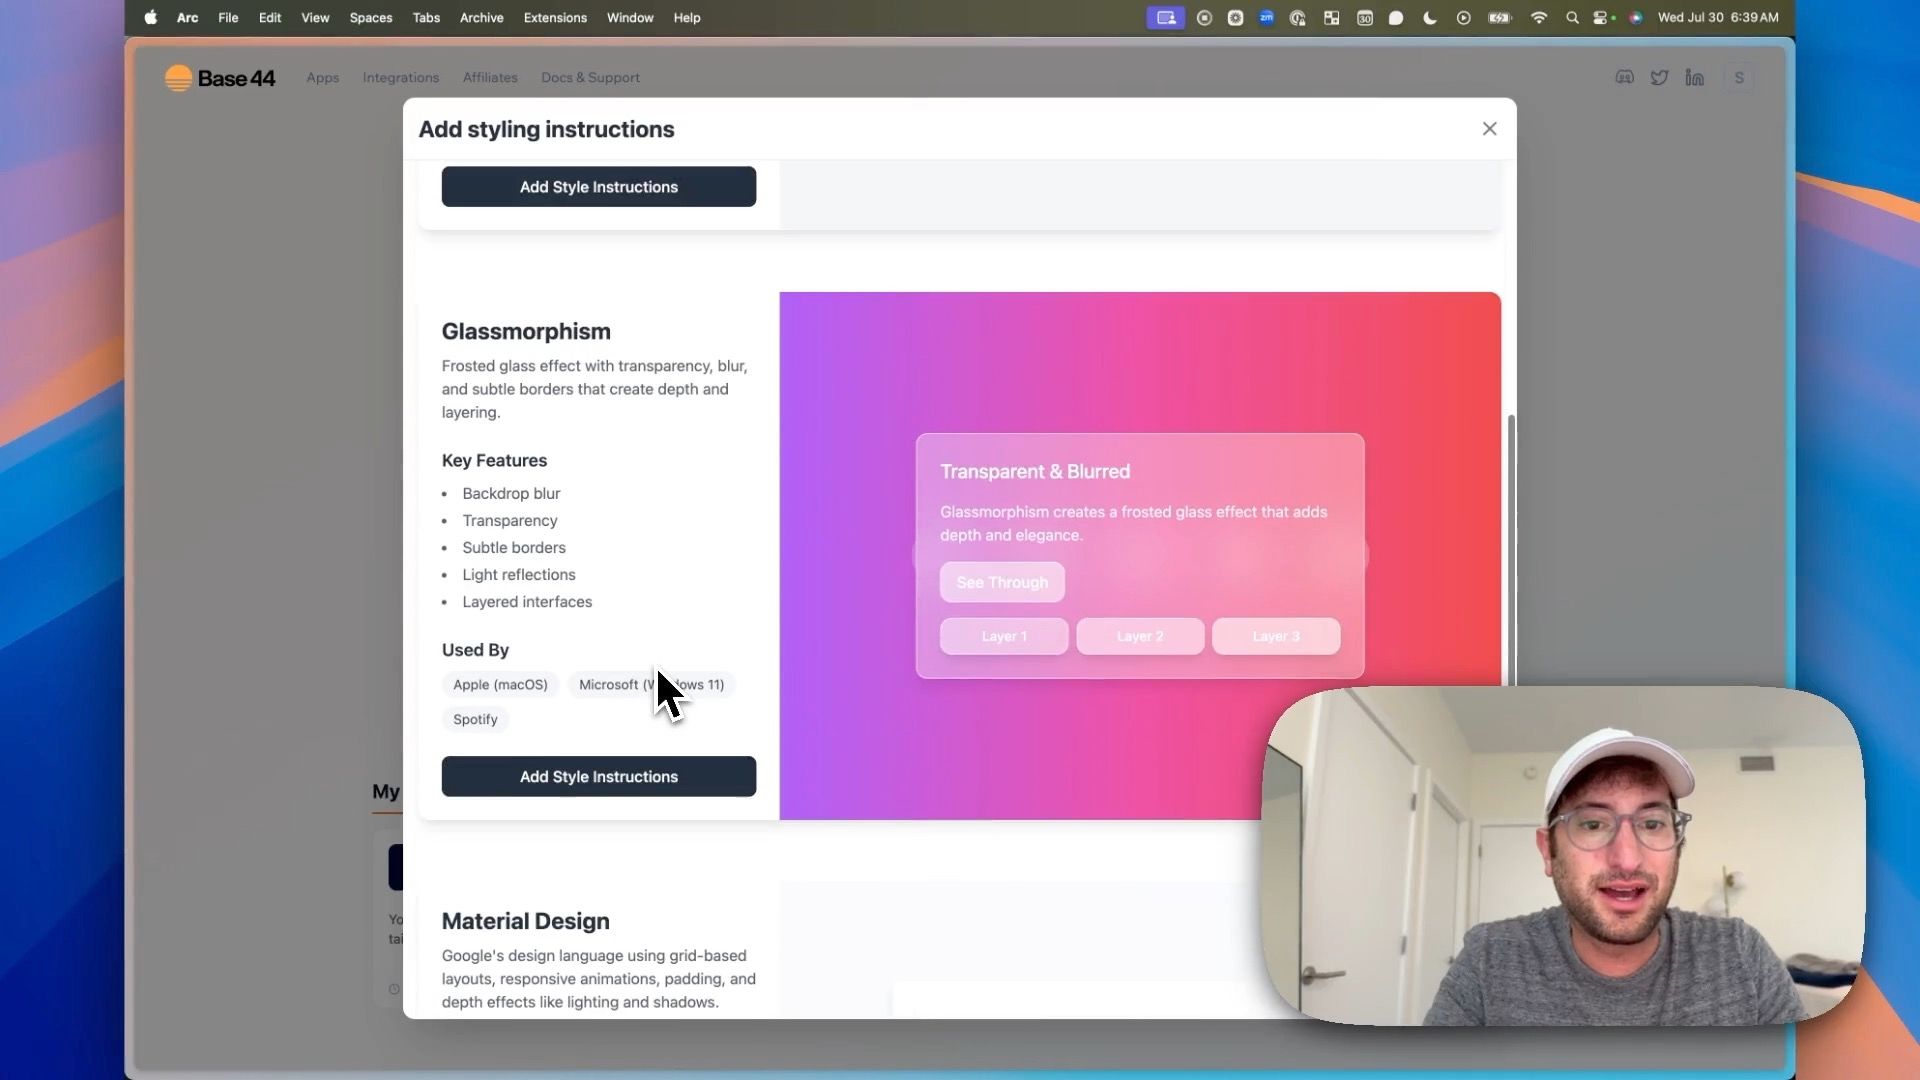Open the Spaces menu

(370, 17)
